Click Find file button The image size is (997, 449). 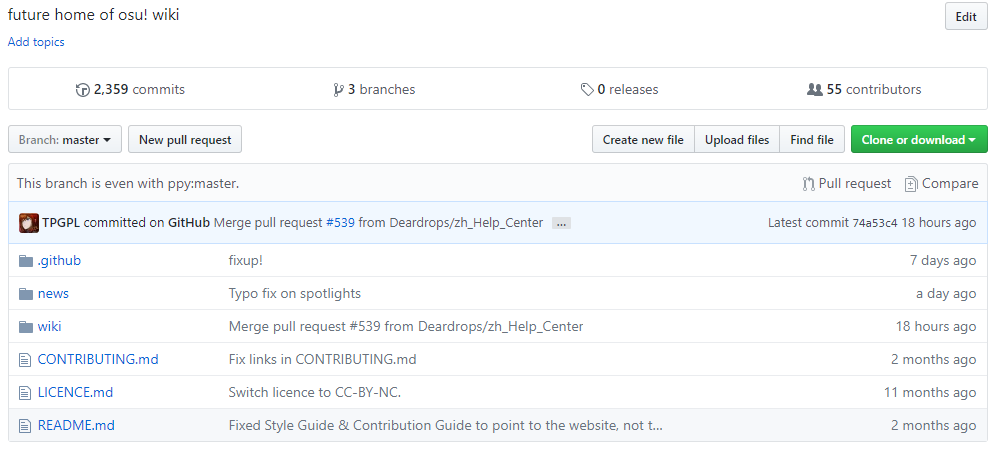(x=812, y=139)
